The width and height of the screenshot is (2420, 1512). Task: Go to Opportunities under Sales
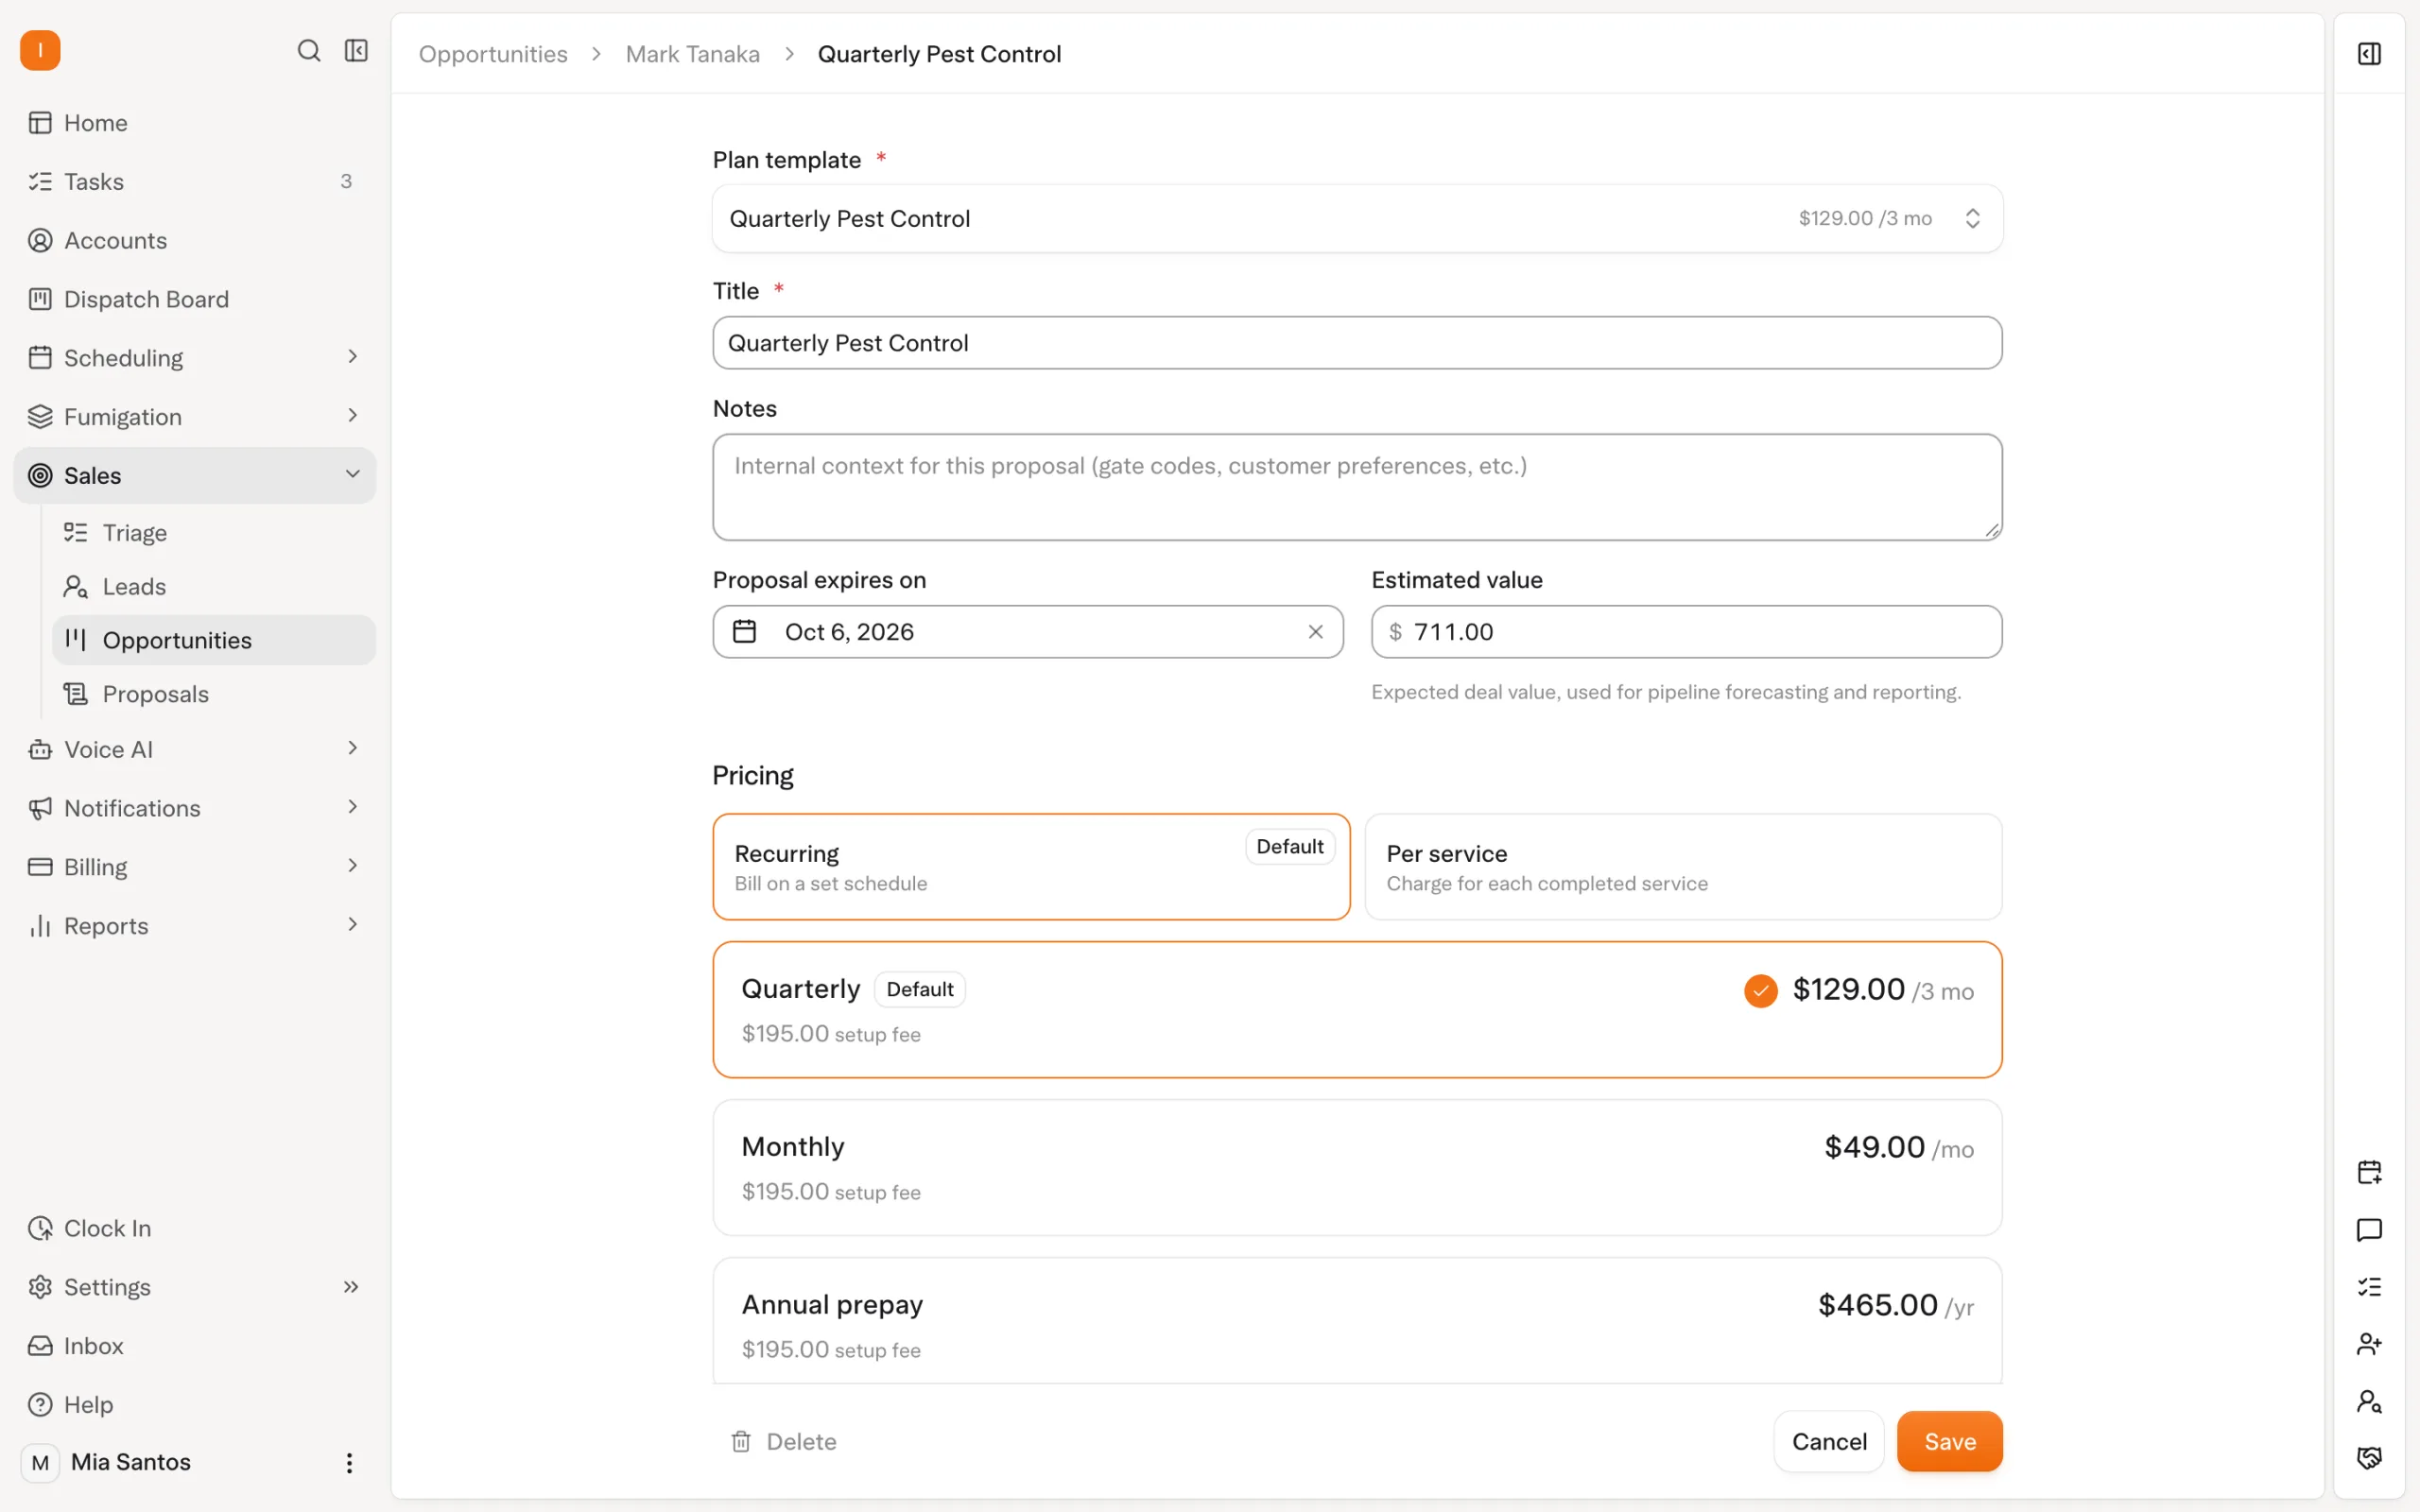tap(214, 640)
